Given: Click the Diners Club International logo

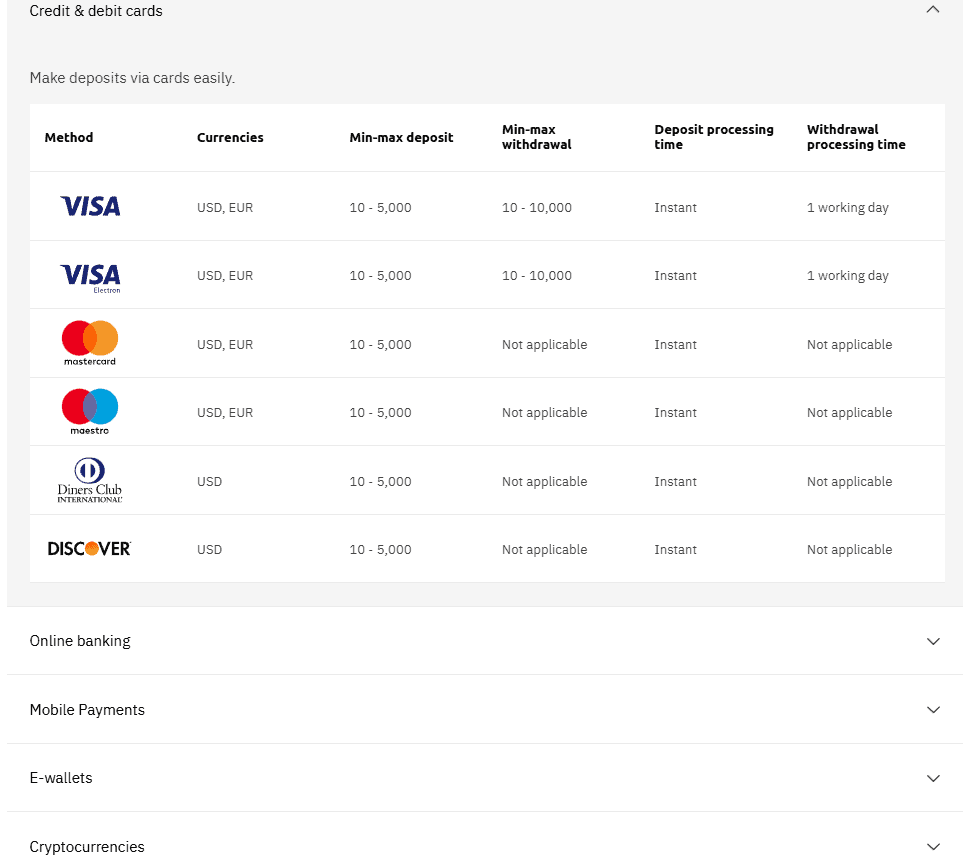Looking at the screenshot, I should [x=90, y=480].
